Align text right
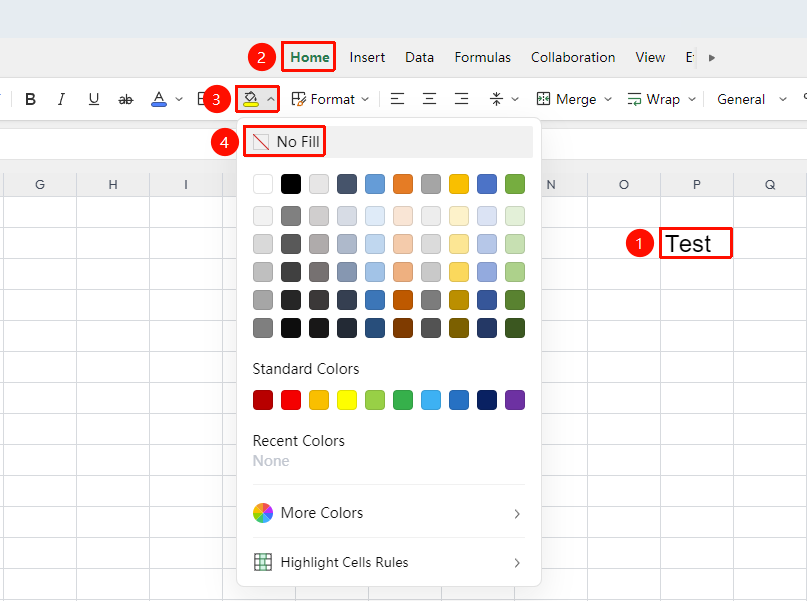Screen dimensions: 807x601 461,99
